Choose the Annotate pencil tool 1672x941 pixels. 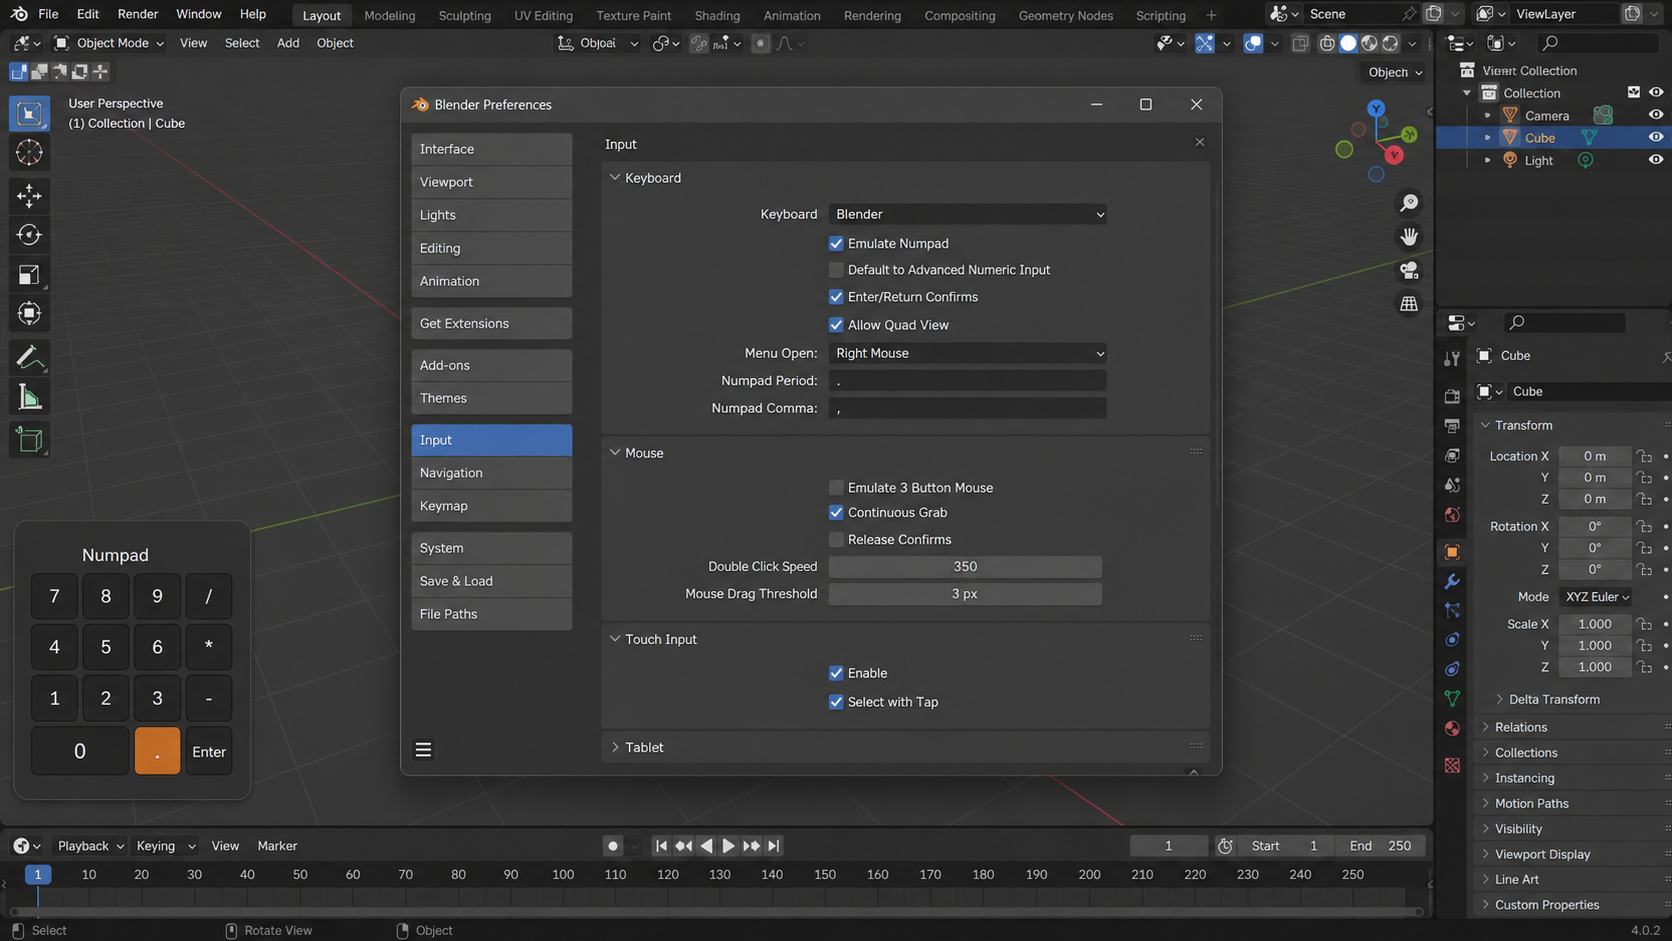pyautogui.click(x=29, y=357)
